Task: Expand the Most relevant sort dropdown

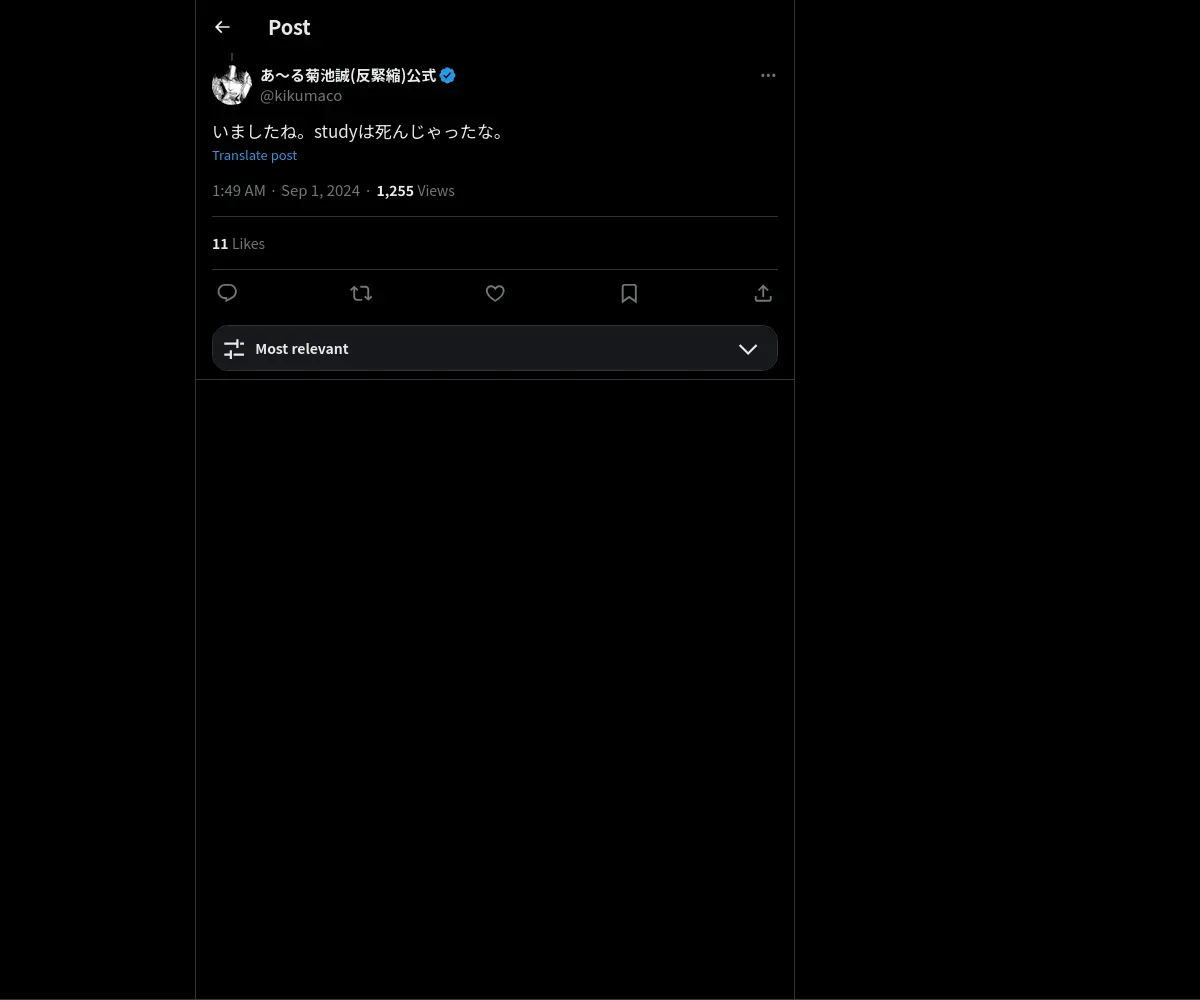Action: coord(494,348)
